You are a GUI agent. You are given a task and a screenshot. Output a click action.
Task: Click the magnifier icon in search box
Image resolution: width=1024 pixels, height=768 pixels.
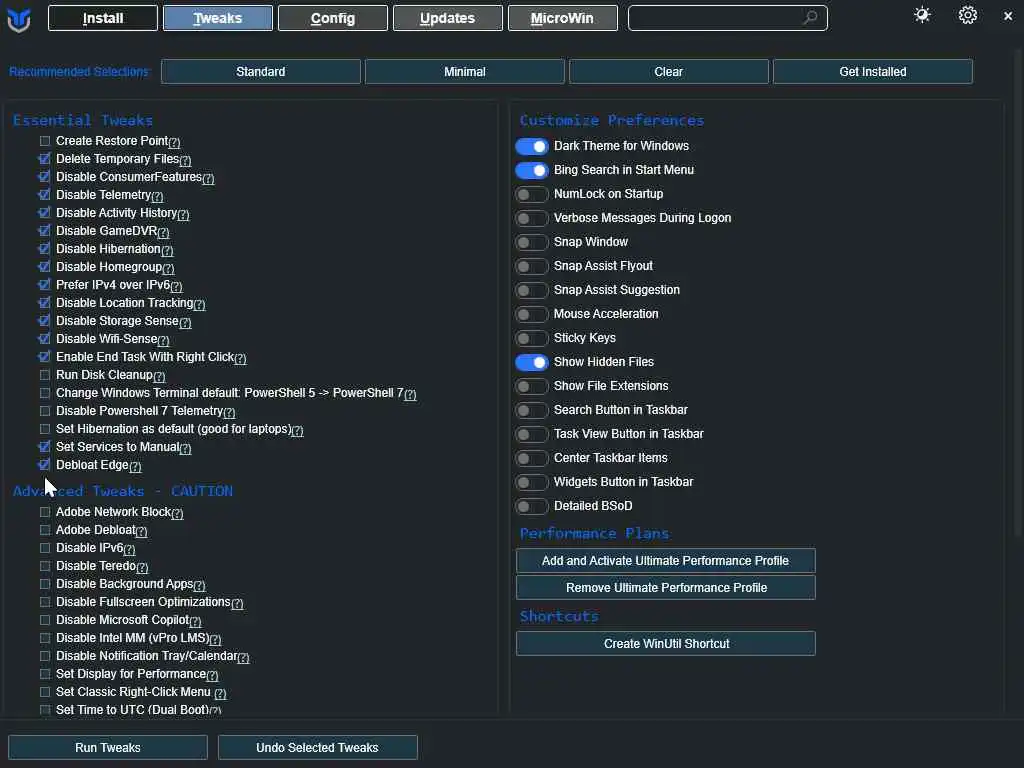click(810, 18)
